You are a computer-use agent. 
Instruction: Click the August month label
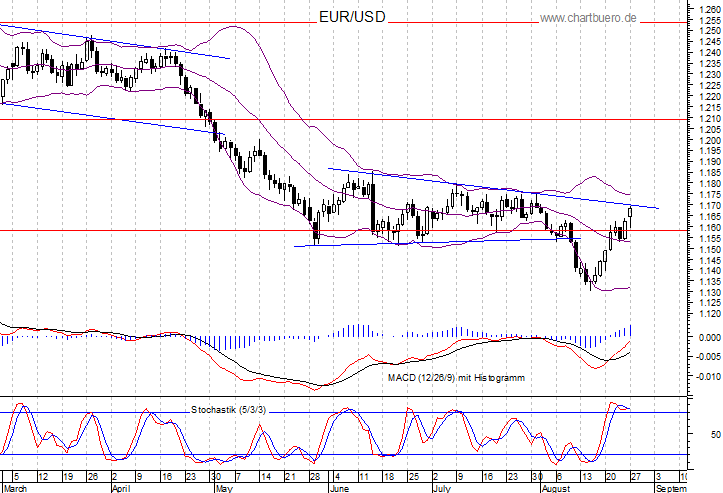point(555,489)
